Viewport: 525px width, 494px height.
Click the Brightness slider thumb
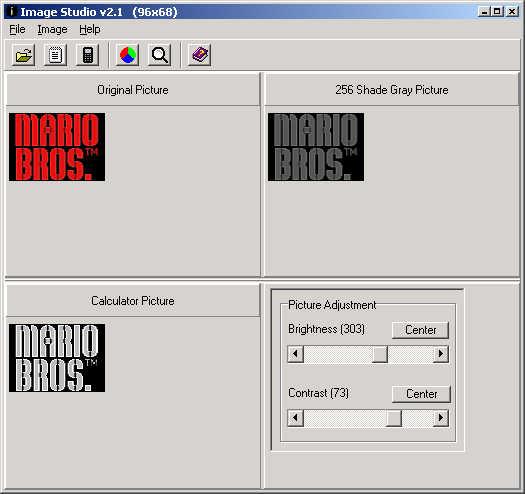click(x=380, y=354)
